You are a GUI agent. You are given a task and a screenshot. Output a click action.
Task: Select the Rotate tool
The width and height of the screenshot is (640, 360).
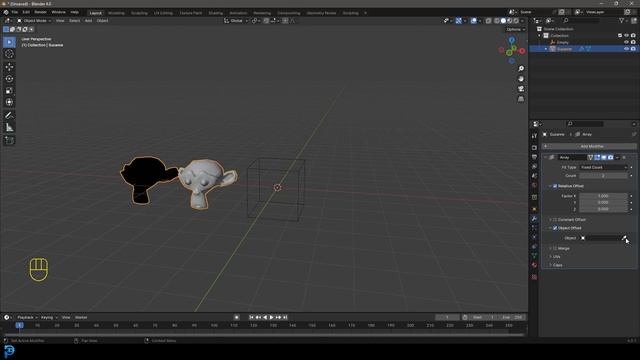pyautogui.click(x=9, y=79)
